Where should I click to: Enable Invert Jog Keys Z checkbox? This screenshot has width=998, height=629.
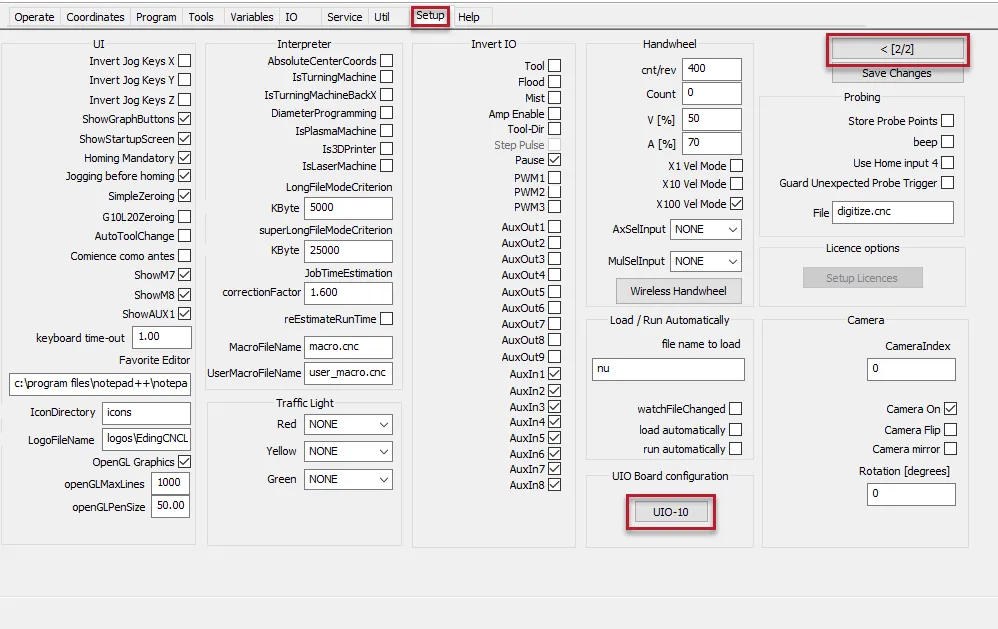point(185,100)
